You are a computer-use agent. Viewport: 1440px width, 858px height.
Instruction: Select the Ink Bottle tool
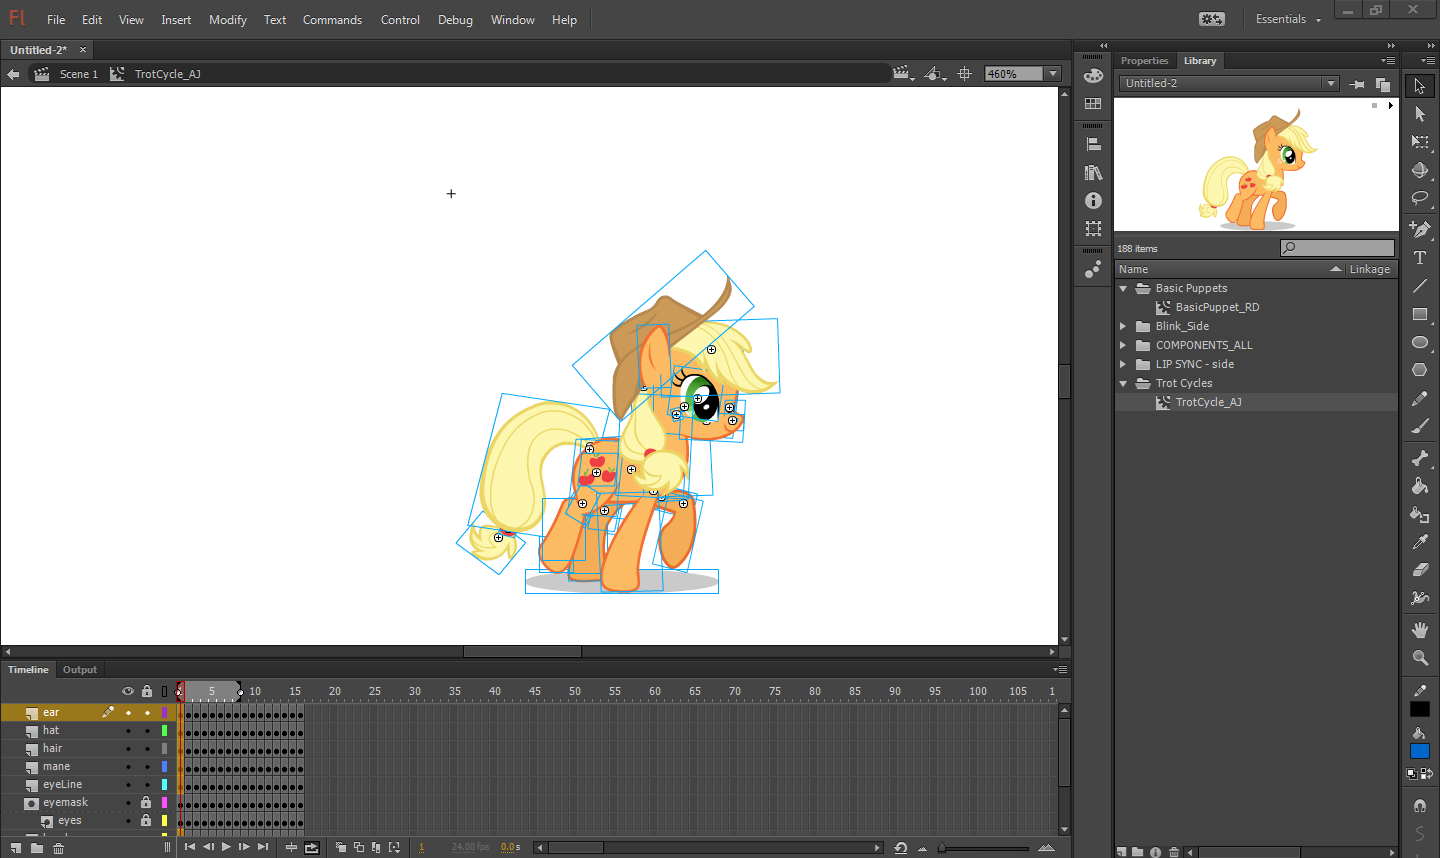pos(1419,514)
